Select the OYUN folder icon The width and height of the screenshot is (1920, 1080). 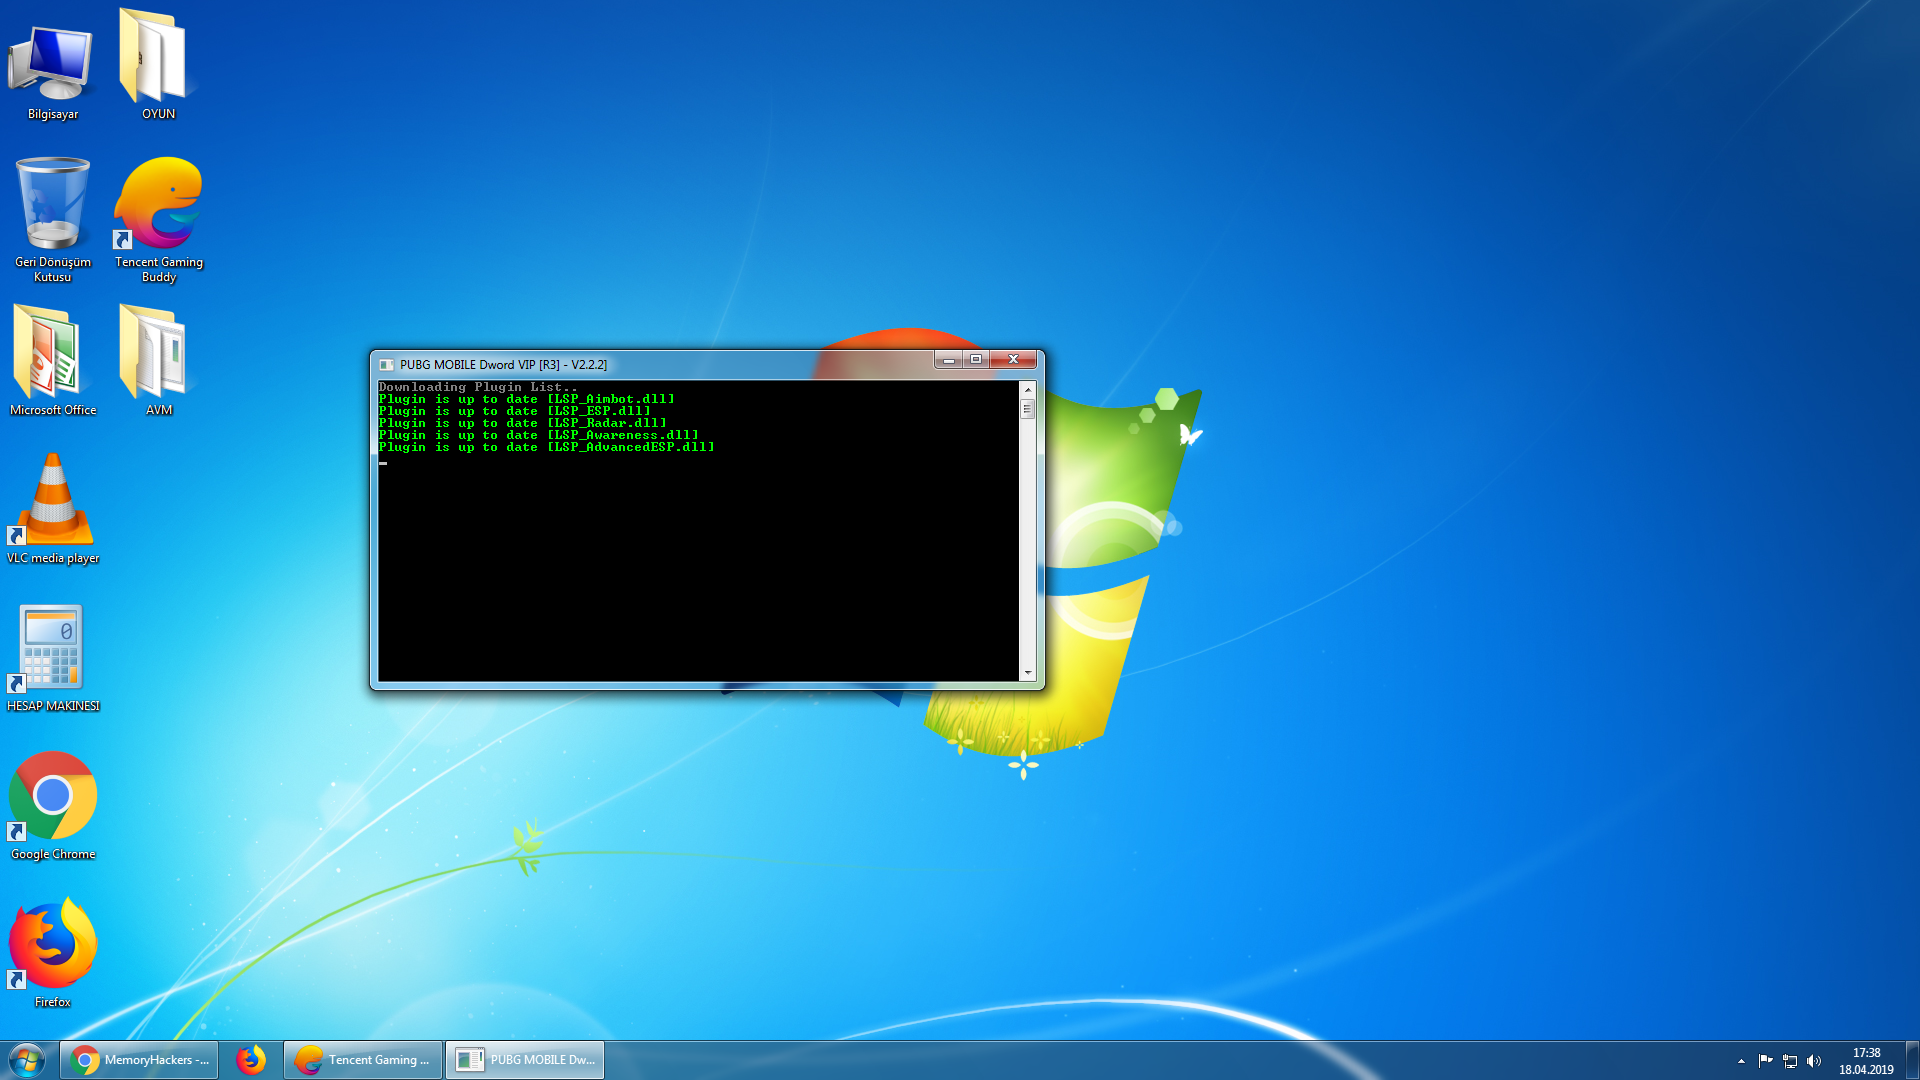158,65
